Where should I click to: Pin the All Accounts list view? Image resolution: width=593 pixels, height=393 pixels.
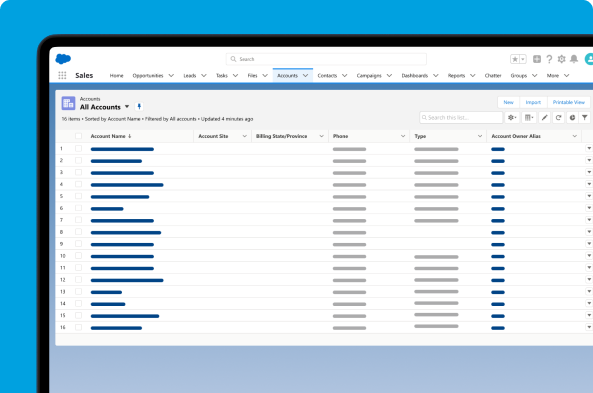click(139, 107)
